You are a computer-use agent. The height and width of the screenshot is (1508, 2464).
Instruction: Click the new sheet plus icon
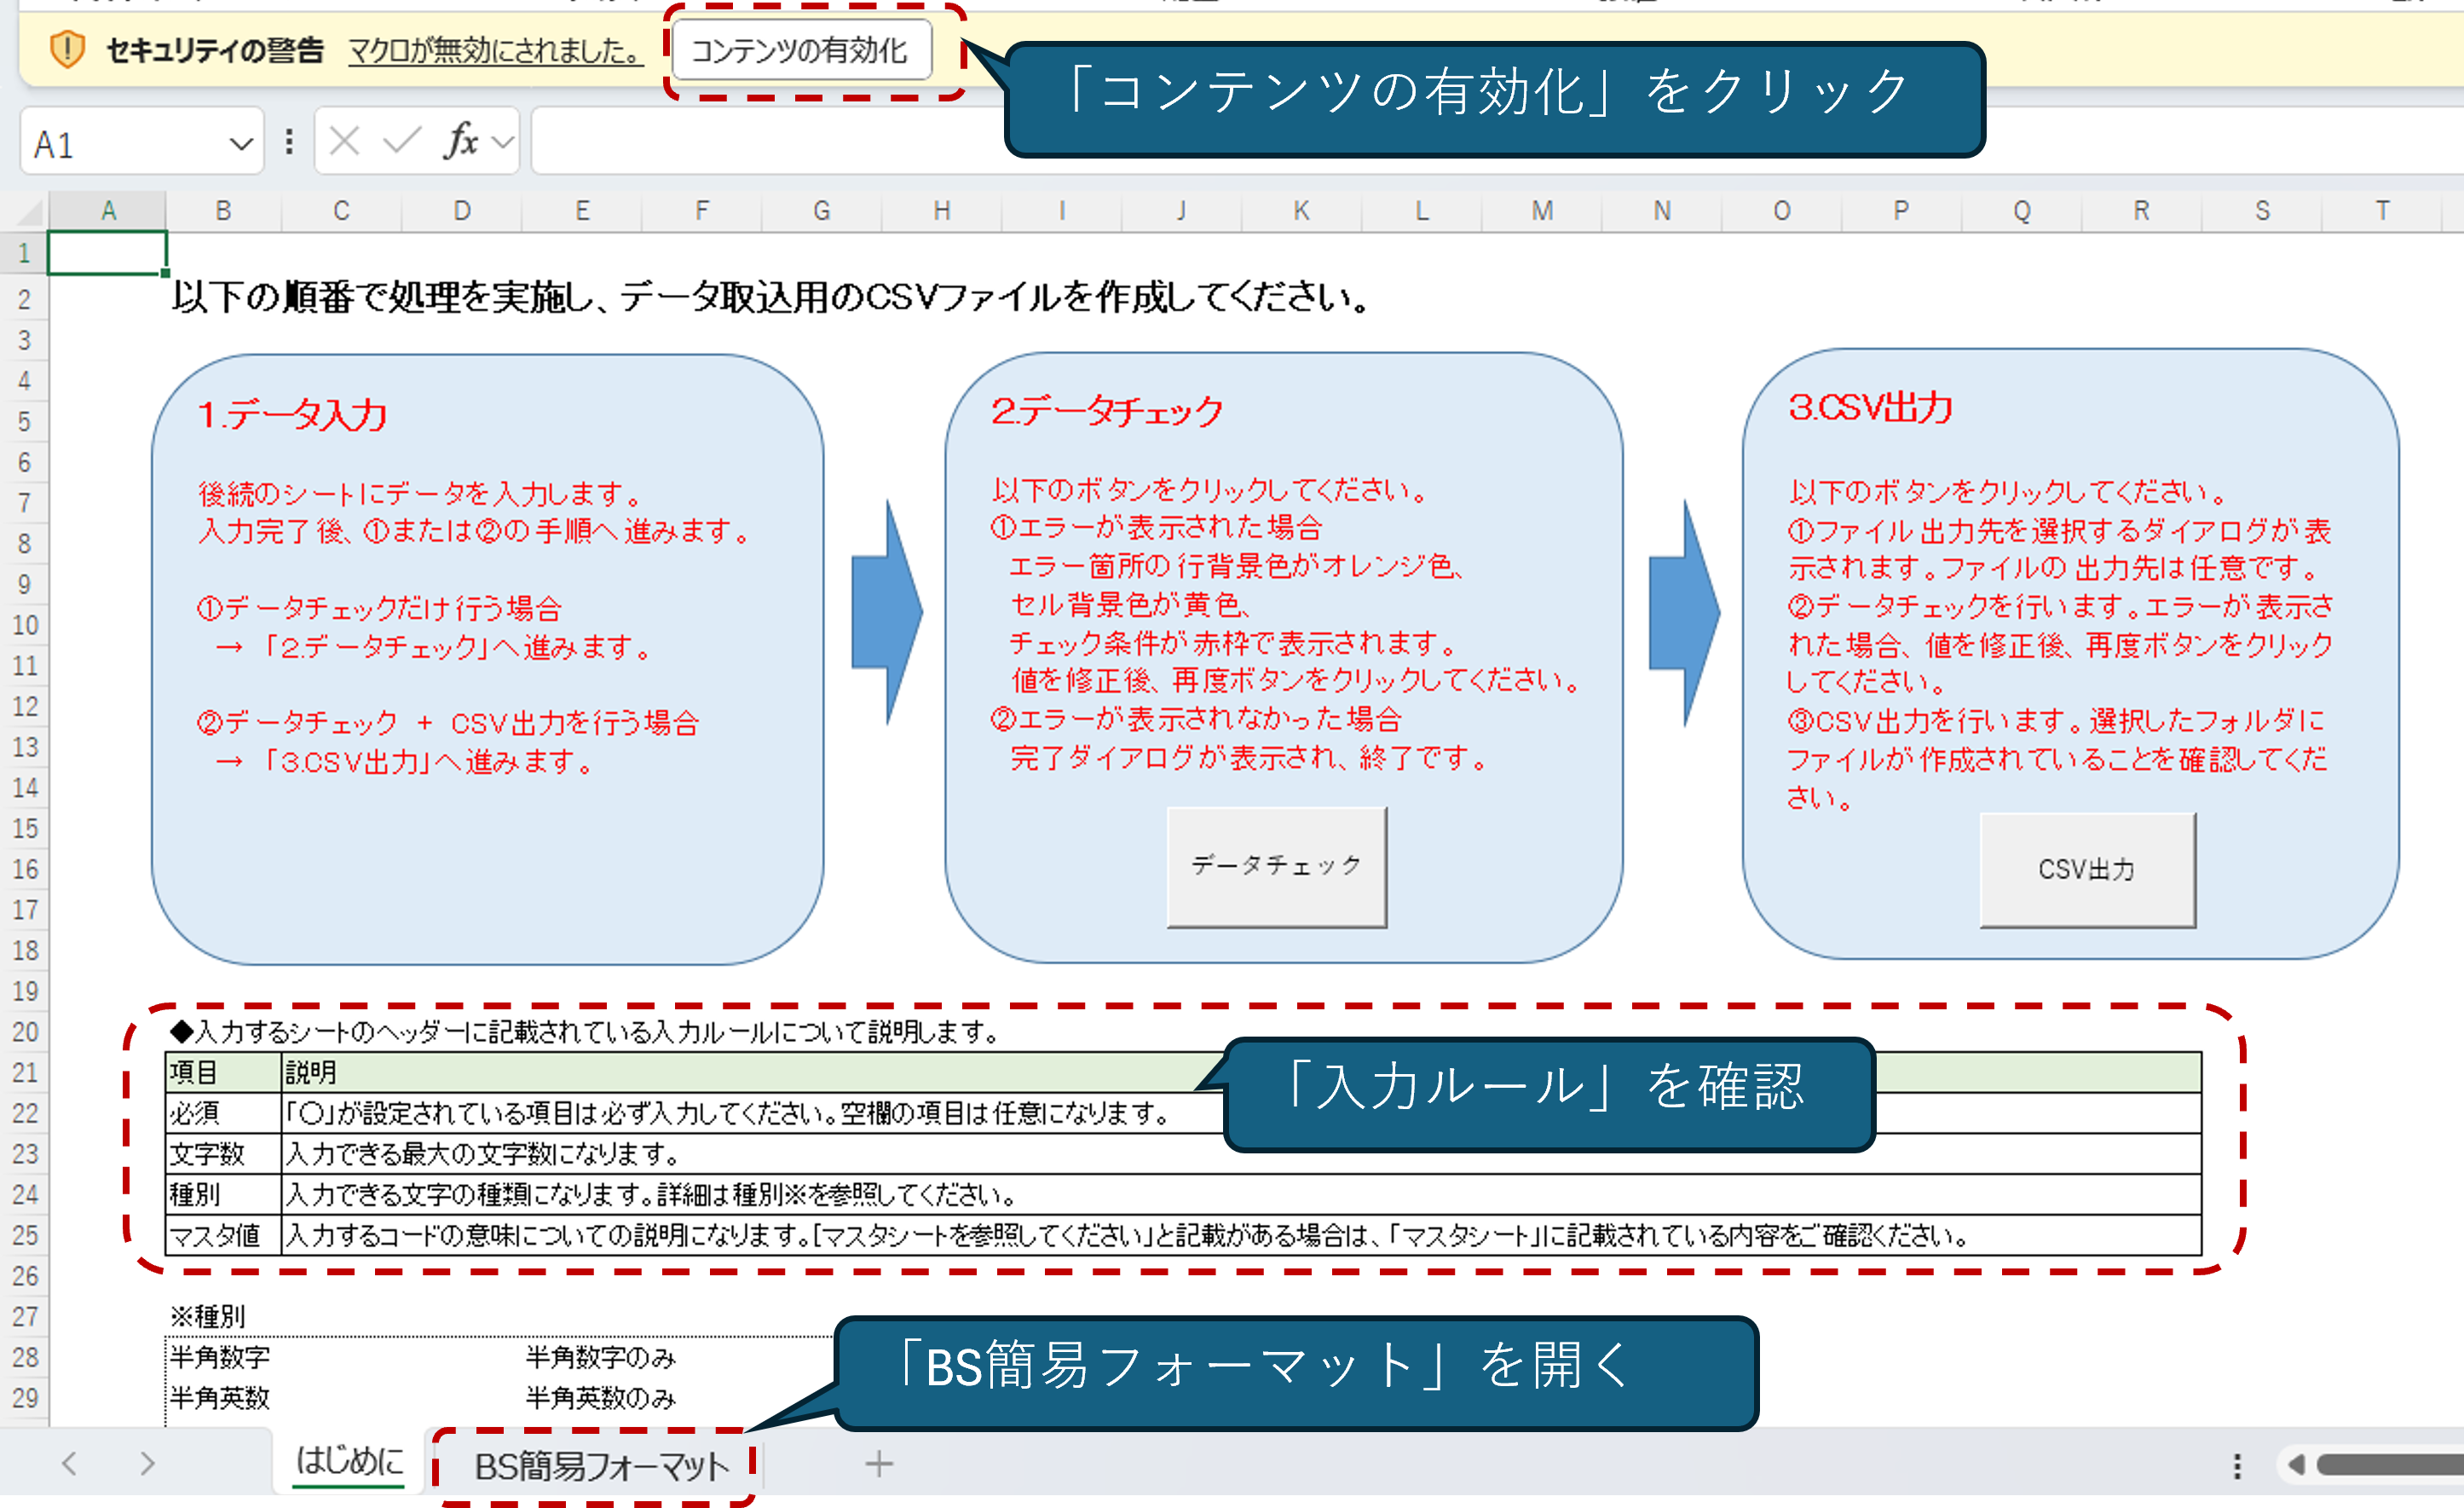point(879,1464)
